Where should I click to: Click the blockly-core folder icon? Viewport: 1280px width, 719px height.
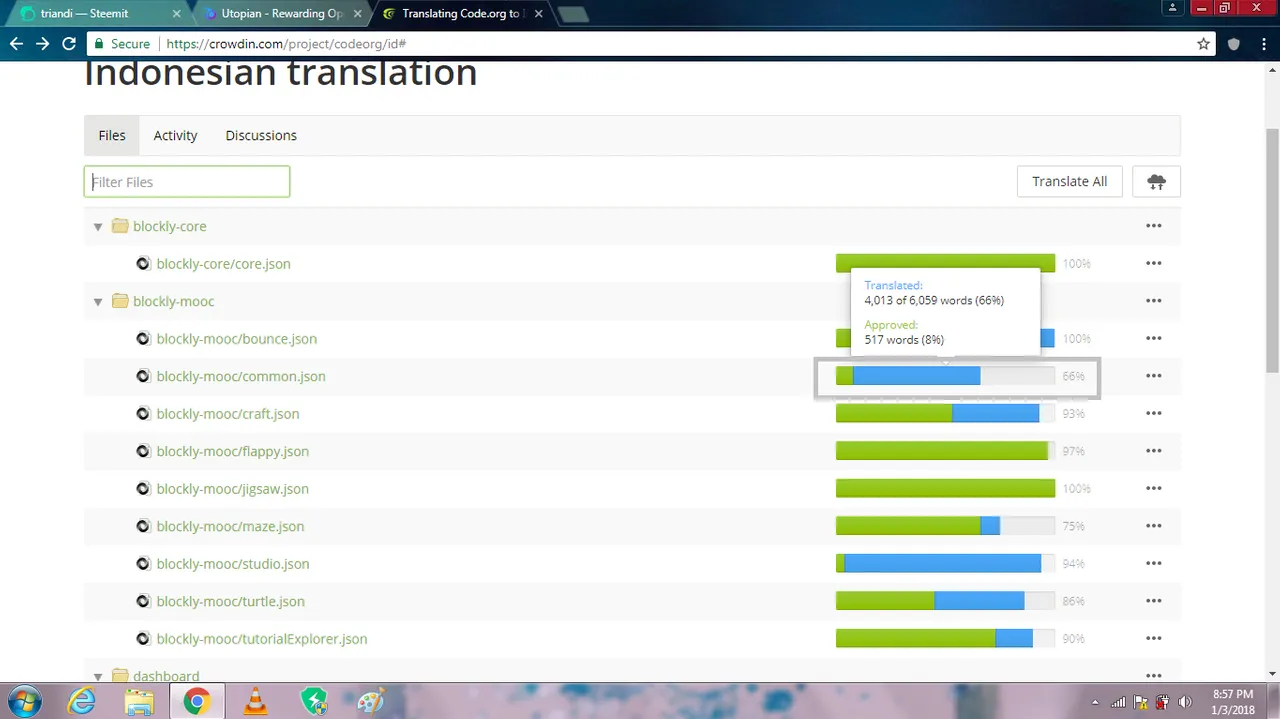(120, 226)
